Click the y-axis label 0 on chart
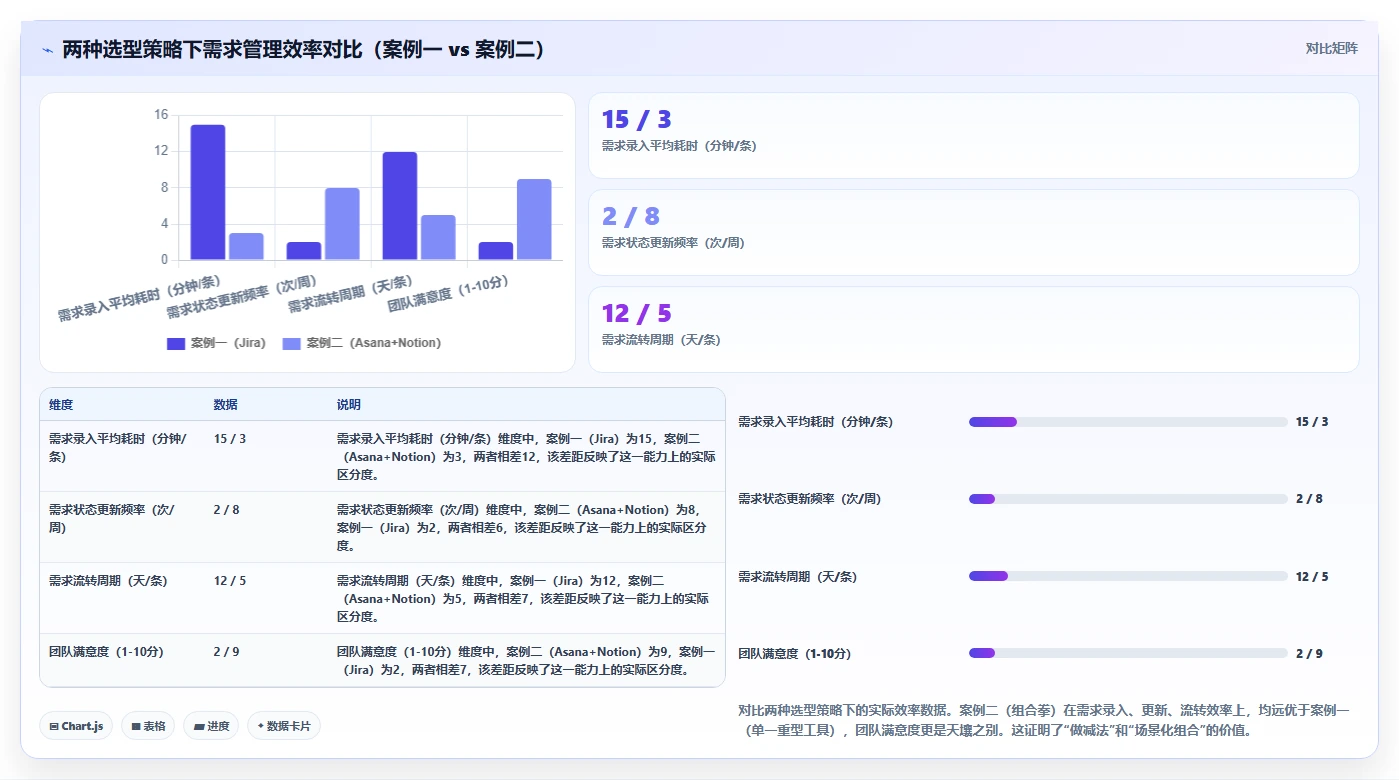 (x=164, y=260)
